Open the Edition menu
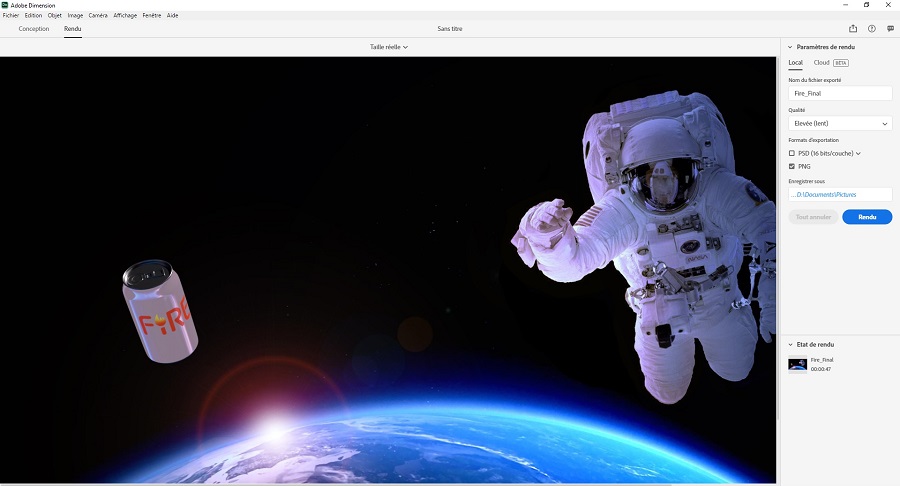Image resolution: width=900 pixels, height=486 pixels. click(33, 15)
